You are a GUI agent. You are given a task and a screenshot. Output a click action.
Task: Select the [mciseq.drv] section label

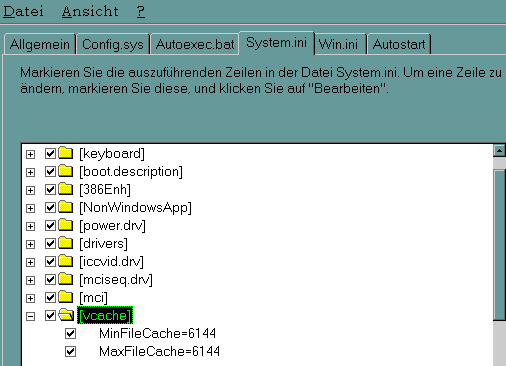(x=116, y=280)
